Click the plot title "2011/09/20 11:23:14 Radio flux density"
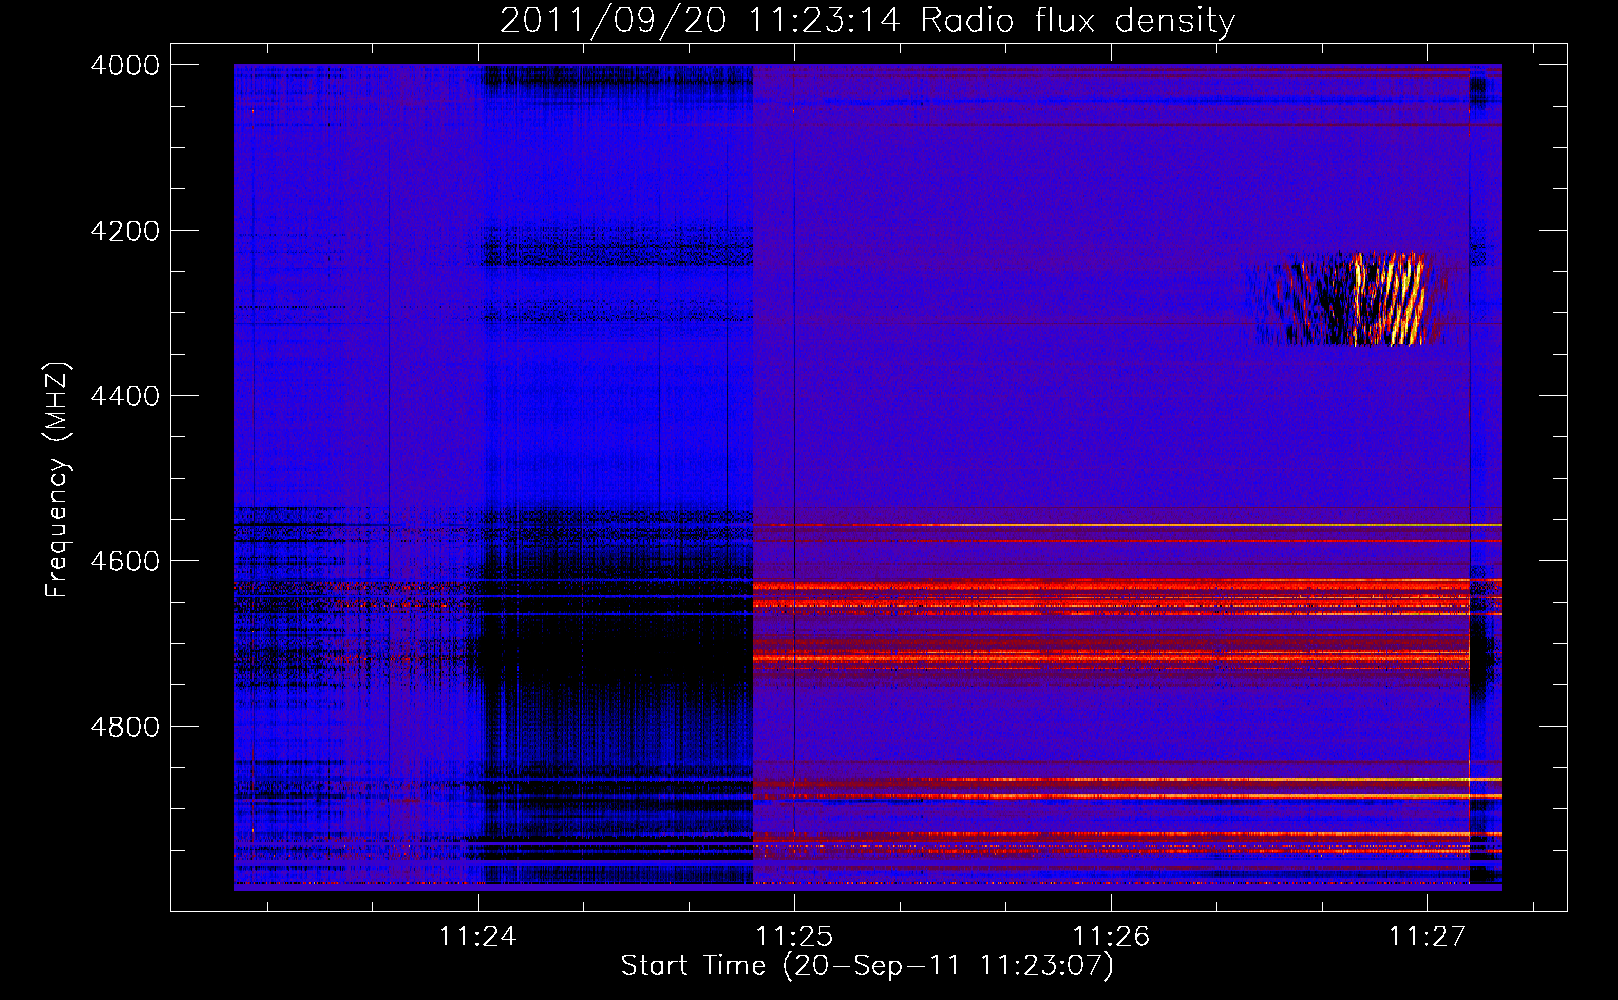The height and width of the screenshot is (1000, 1618). (867, 20)
